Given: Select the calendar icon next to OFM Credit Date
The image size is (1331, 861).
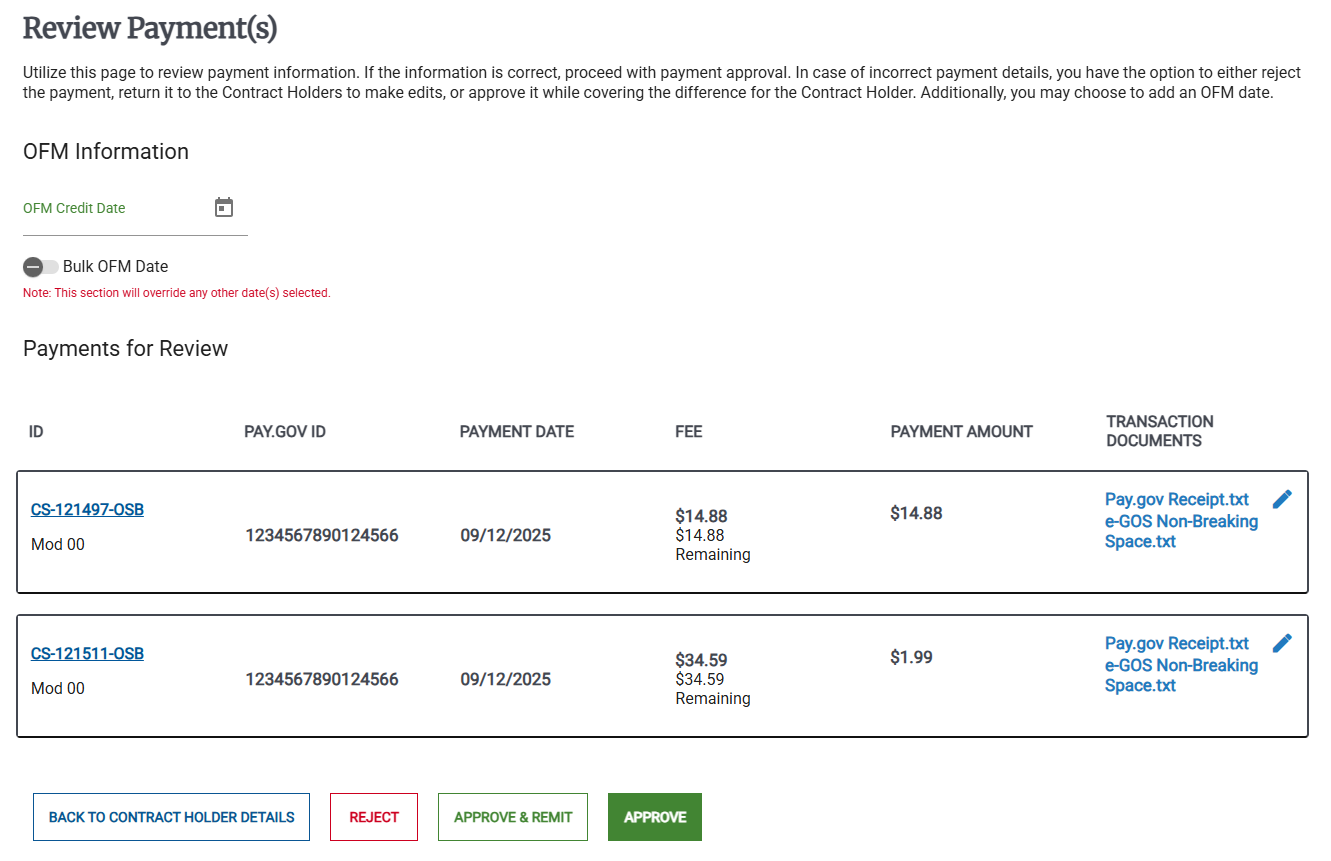Looking at the screenshot, I should tap(223, 206).
